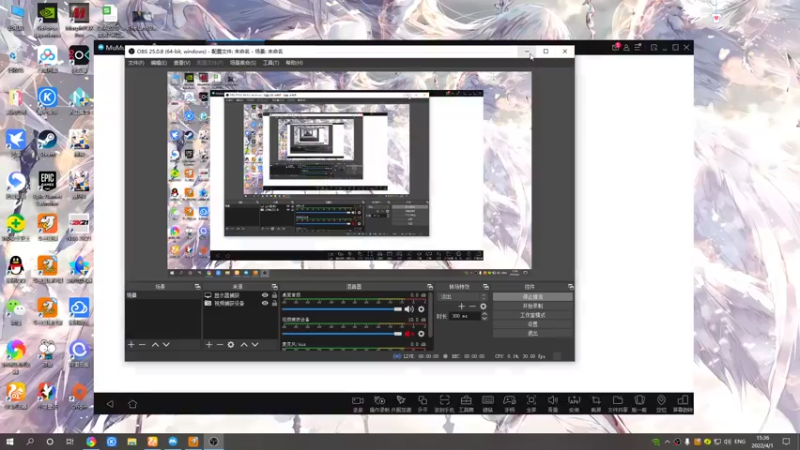Image resolution: width=800 pixels, height=450 pixels.
Task: Undock the 控件 controls panel
Action: click(570, 287)
